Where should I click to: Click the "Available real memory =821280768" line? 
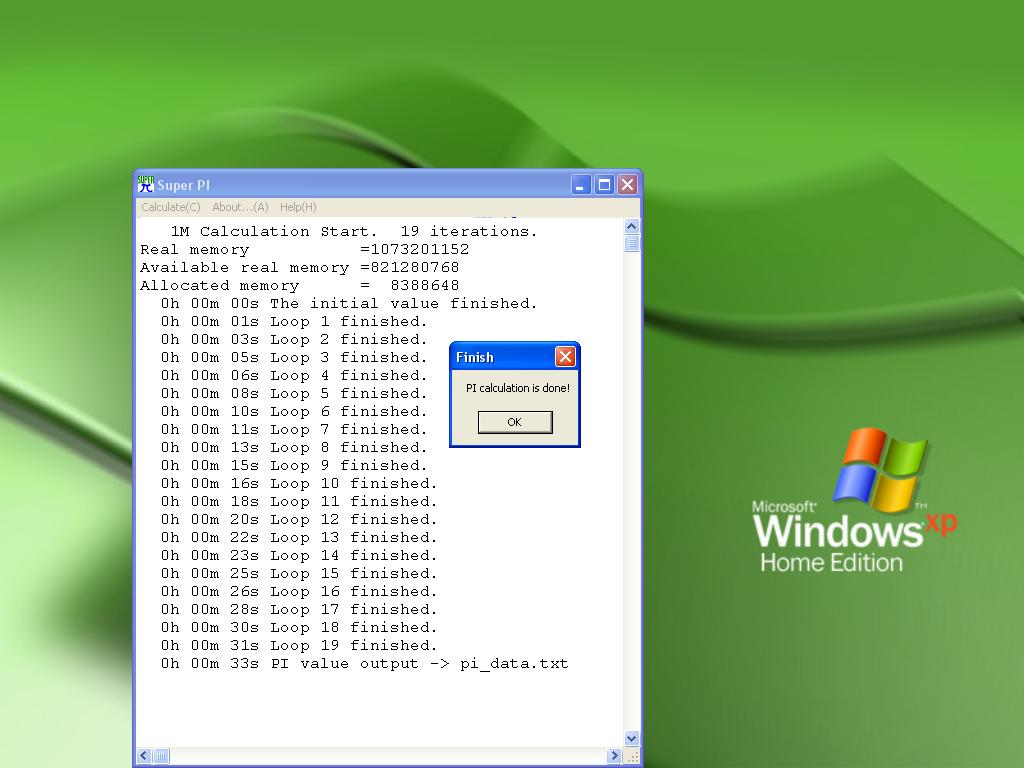coord(300,268)
